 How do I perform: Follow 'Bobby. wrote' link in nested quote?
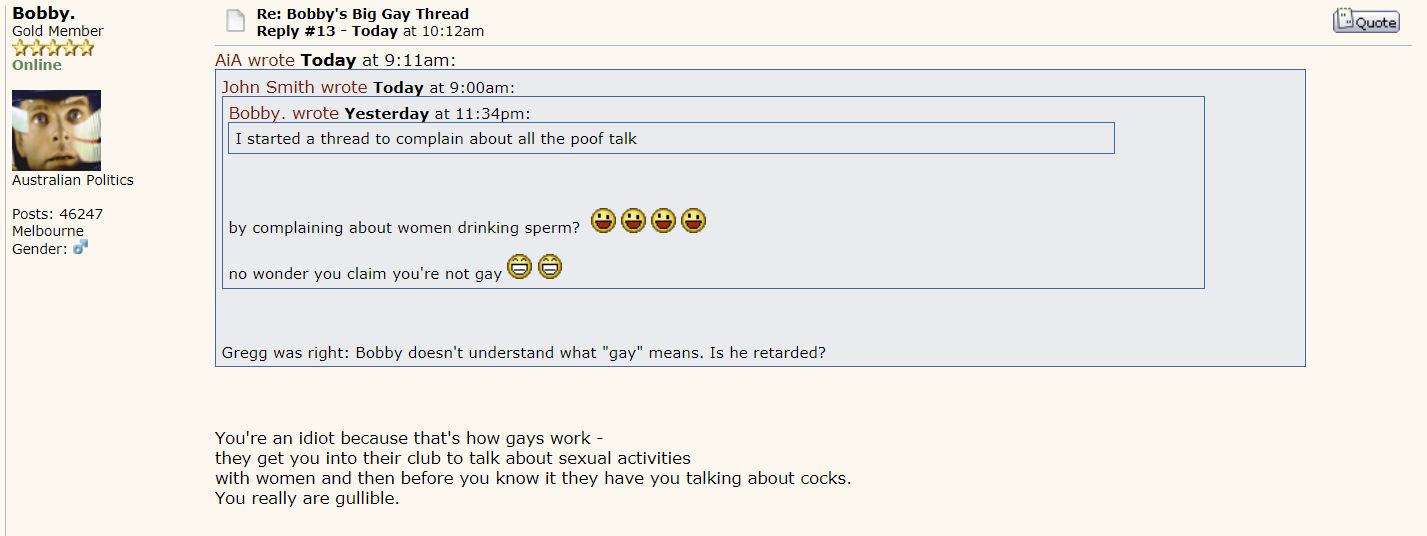pos(284,114)
